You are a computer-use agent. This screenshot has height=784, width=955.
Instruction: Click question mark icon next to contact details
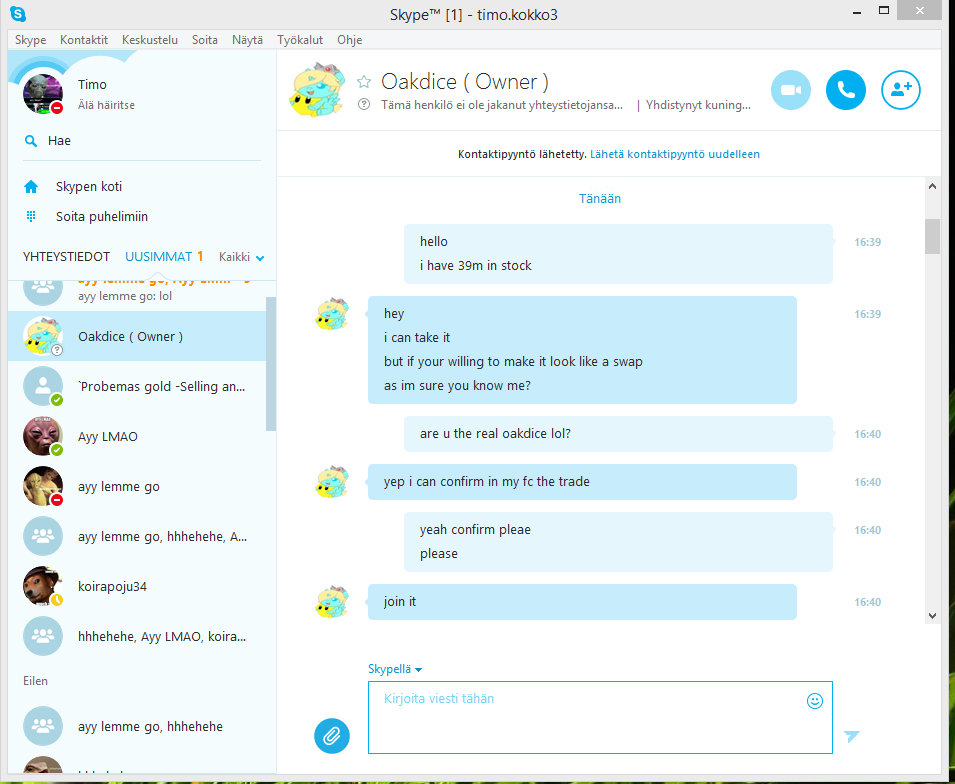click(x=364, y=104)
